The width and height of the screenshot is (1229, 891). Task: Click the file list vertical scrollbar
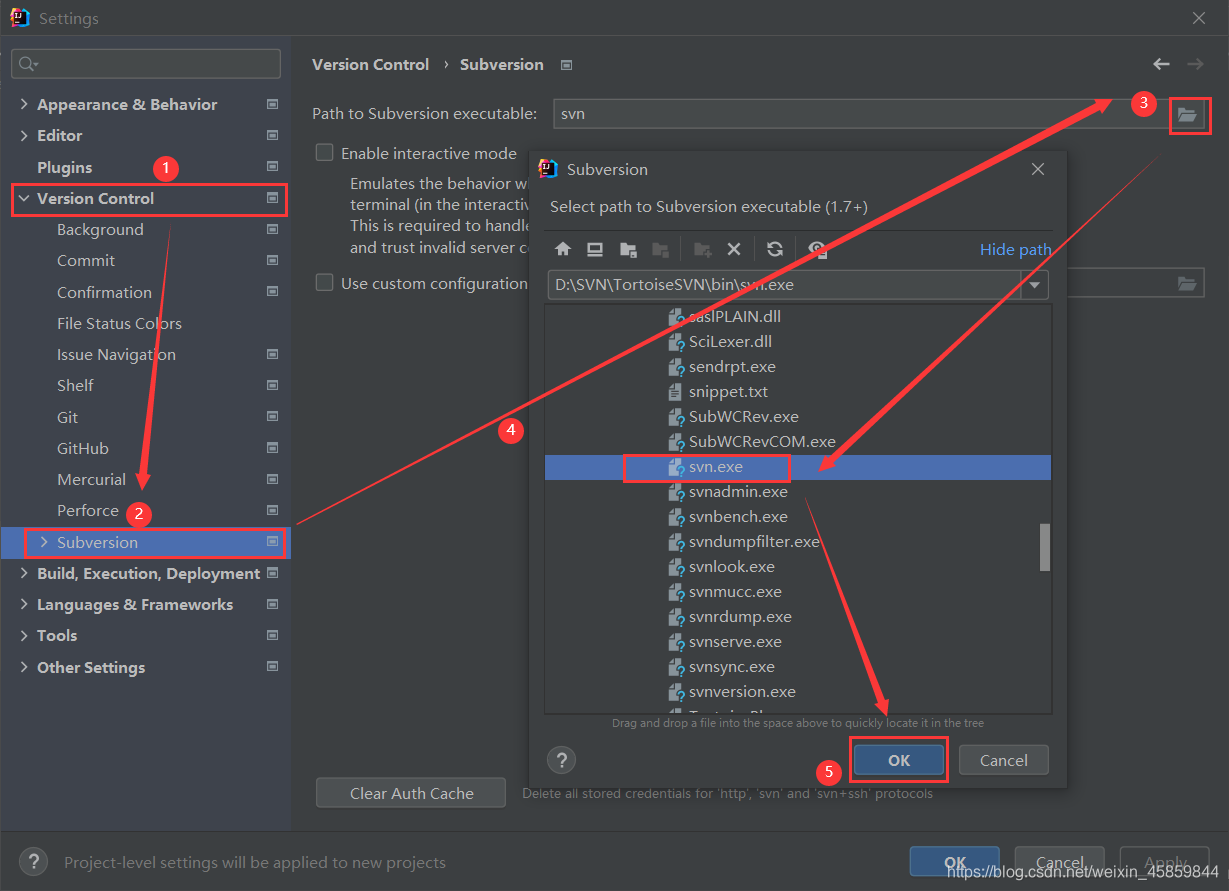tap(1045, 547)
